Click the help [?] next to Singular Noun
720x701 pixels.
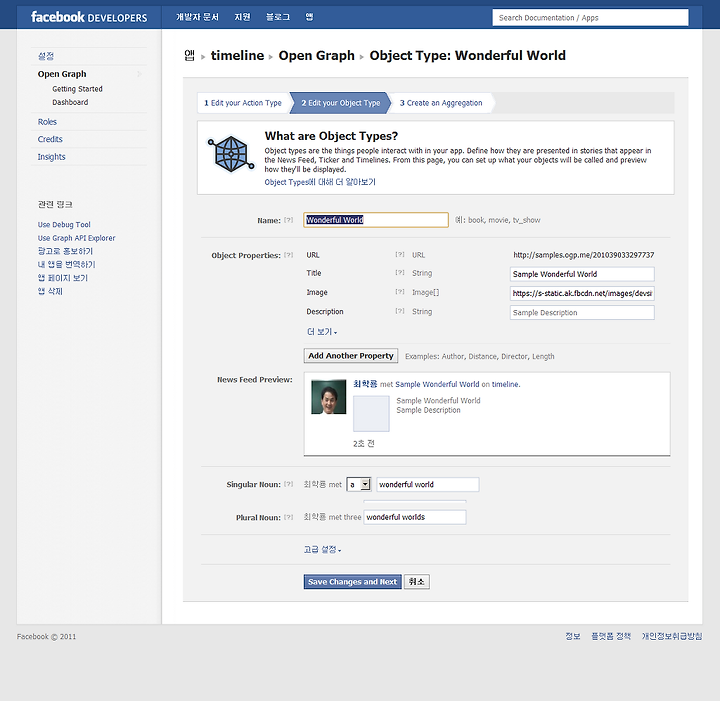point(288,484)
